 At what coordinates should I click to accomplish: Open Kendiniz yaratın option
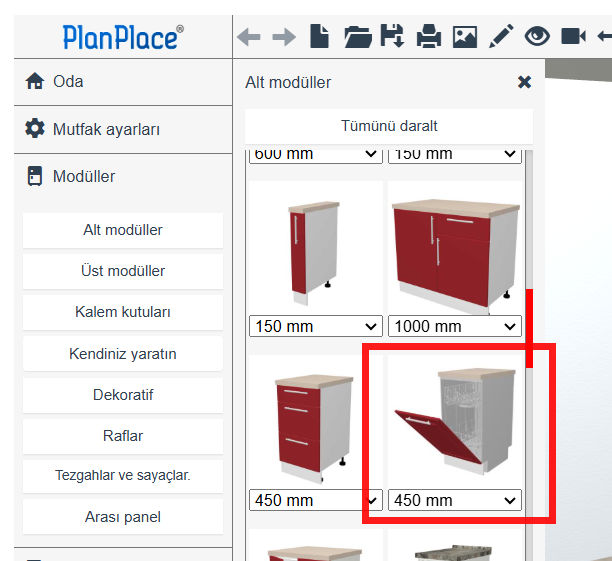click(123, 354)
